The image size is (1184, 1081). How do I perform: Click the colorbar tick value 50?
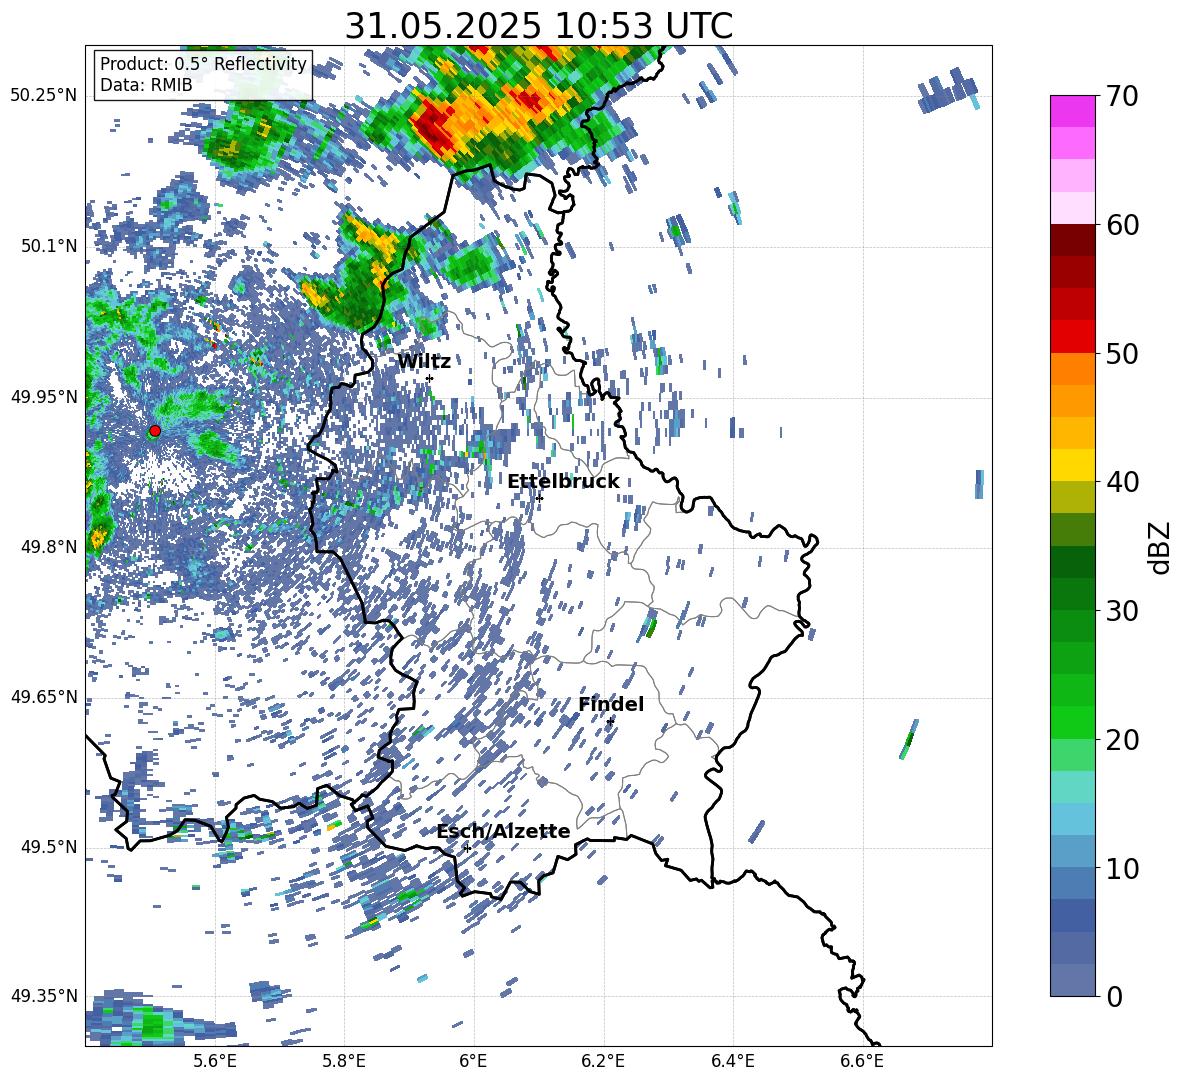point(1122,353)
